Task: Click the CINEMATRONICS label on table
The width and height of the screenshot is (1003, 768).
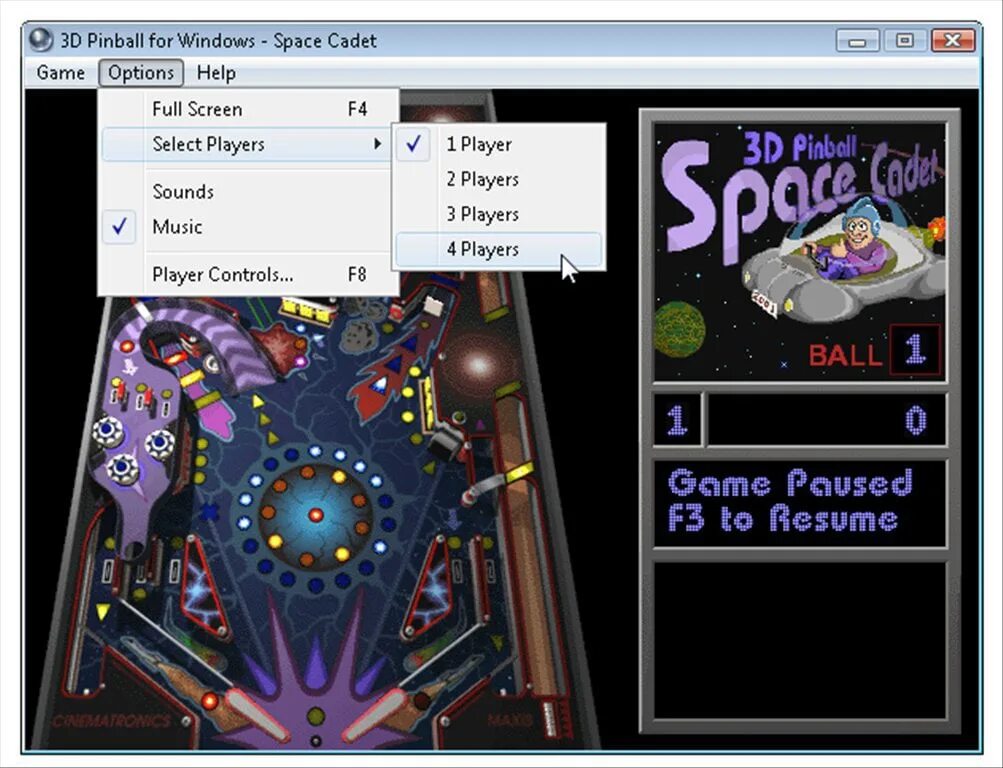Action: click(113, 721)
